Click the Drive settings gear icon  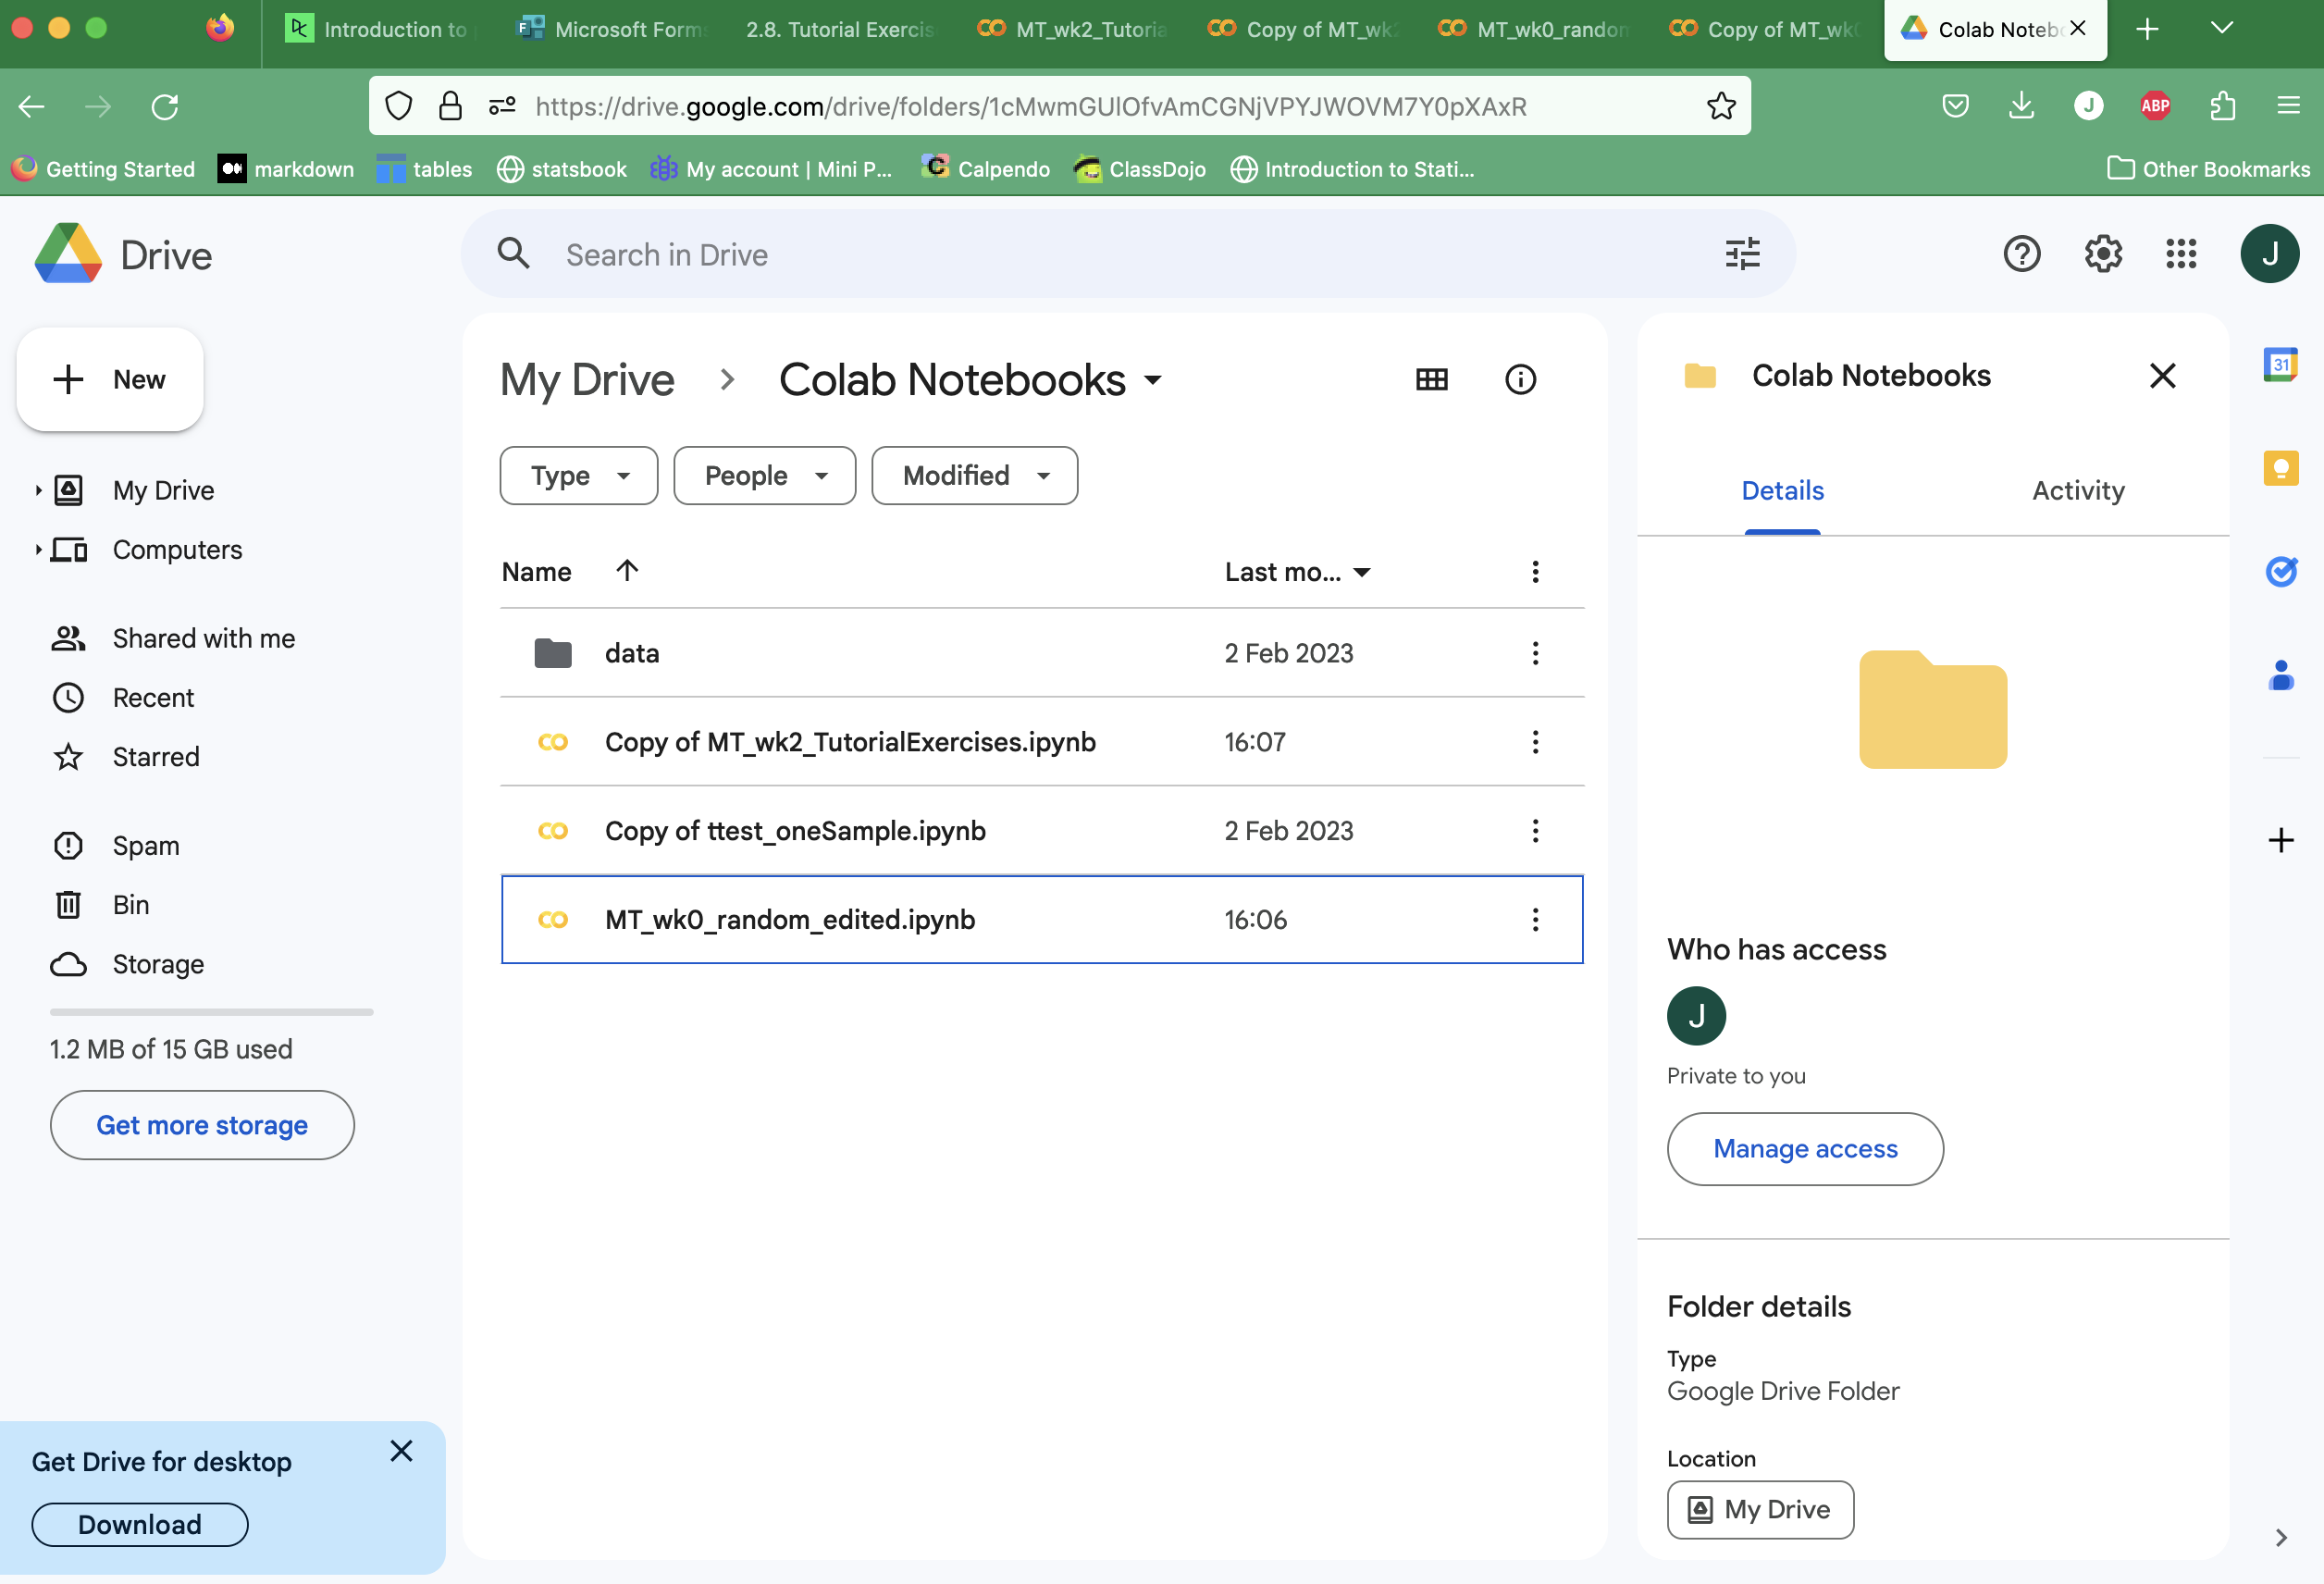point(2102,254)
